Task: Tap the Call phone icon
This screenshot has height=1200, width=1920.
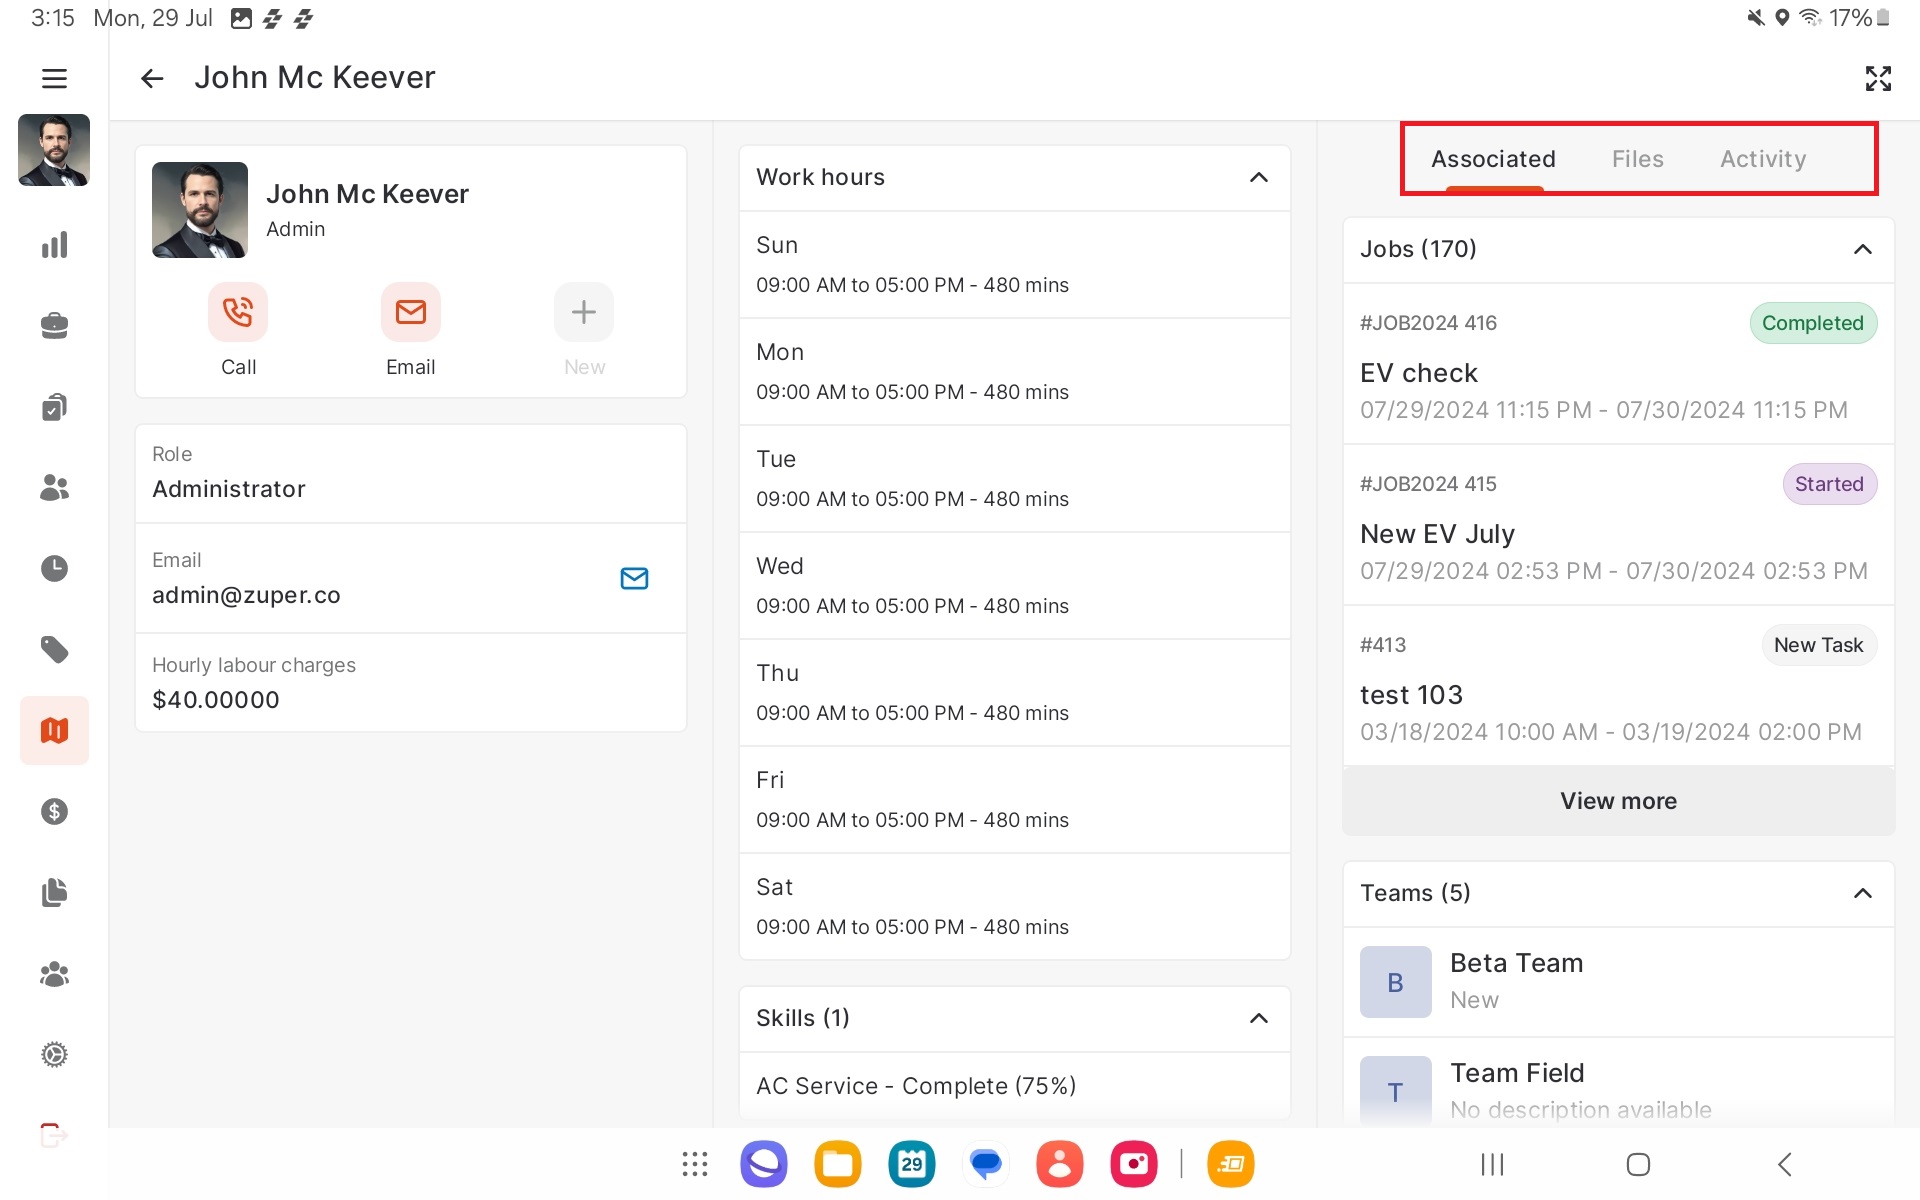Action: click(238, 312)
